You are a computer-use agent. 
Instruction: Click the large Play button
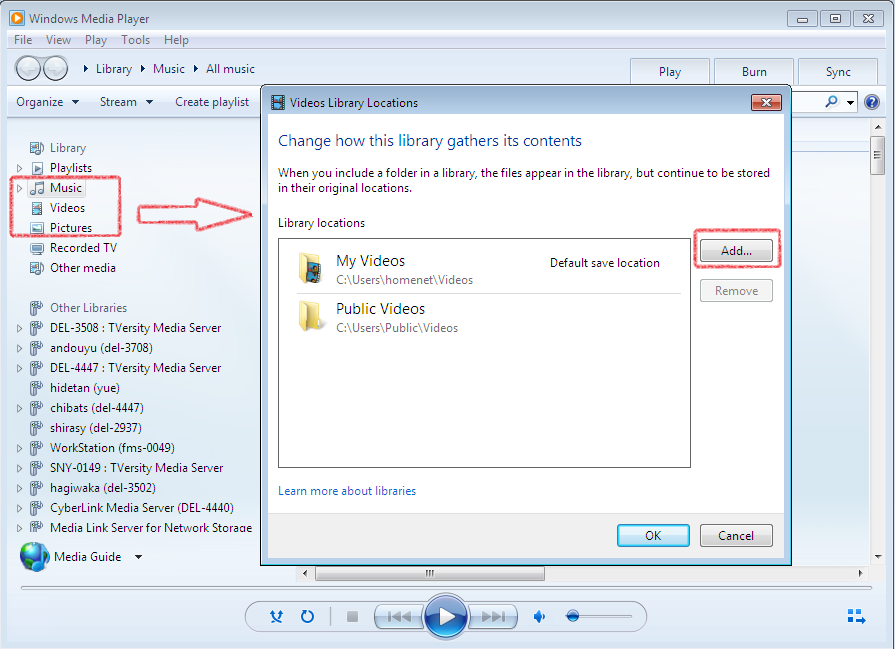[446, 616]
